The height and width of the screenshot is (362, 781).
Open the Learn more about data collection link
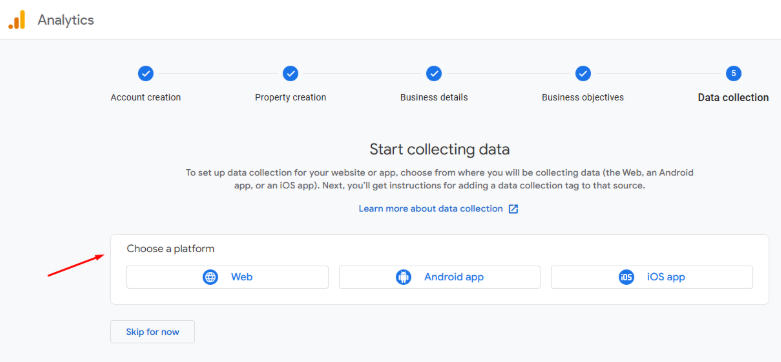coord(431,209)
